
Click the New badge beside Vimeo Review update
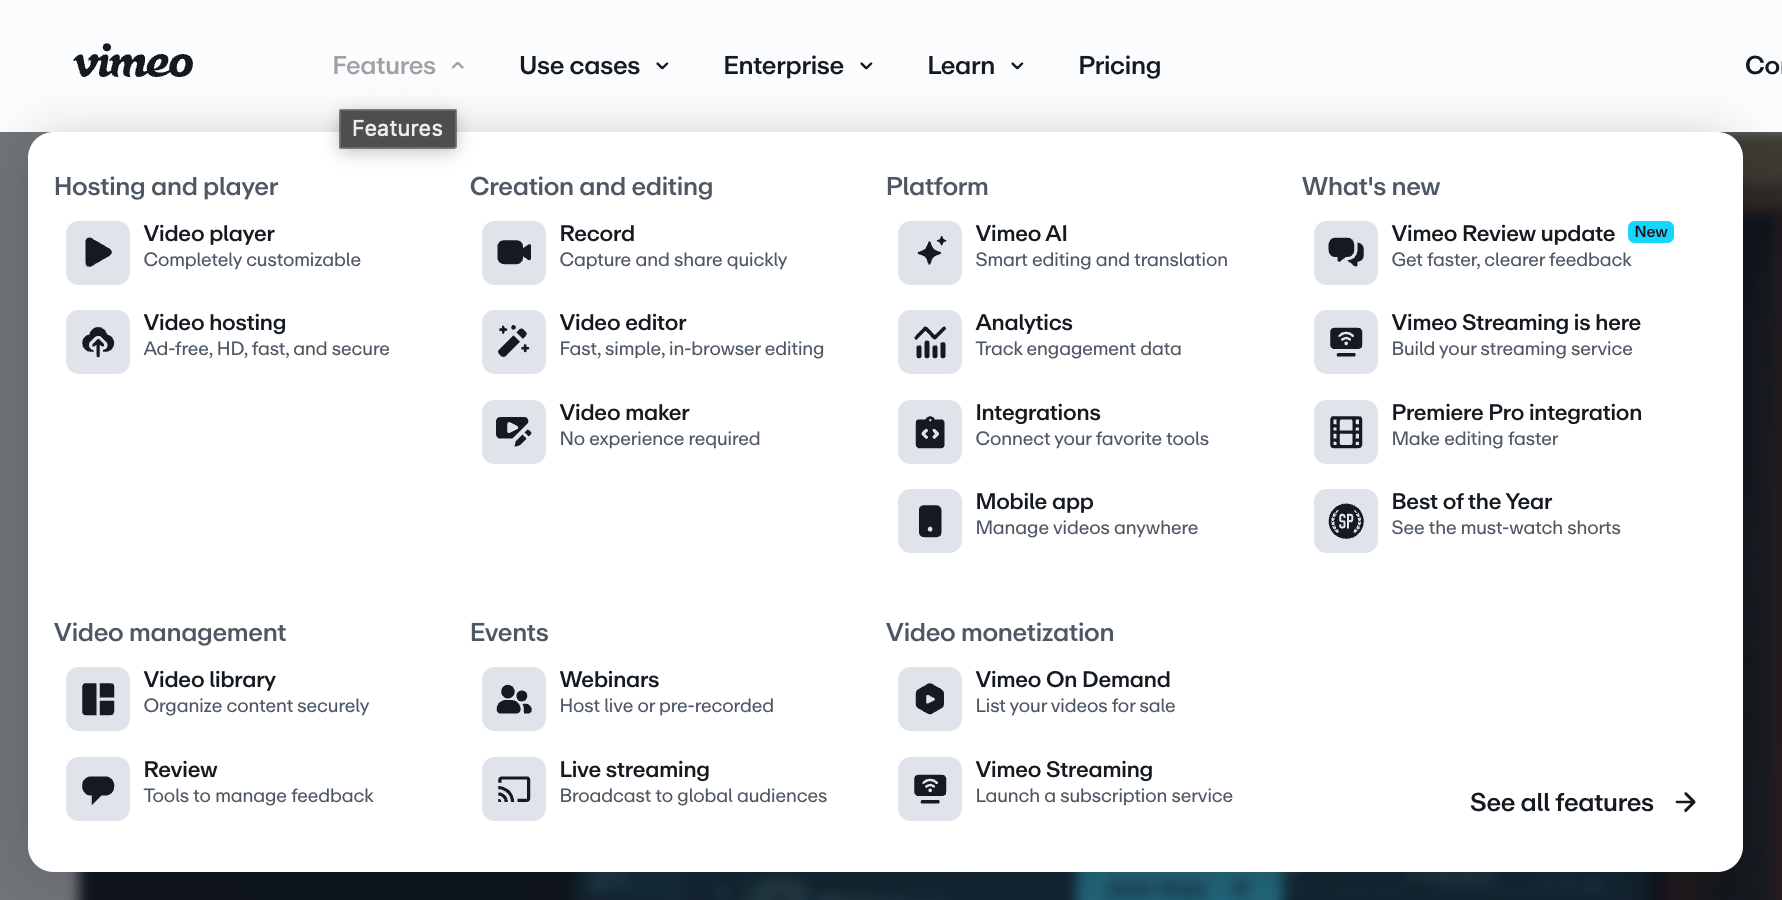1651,232
